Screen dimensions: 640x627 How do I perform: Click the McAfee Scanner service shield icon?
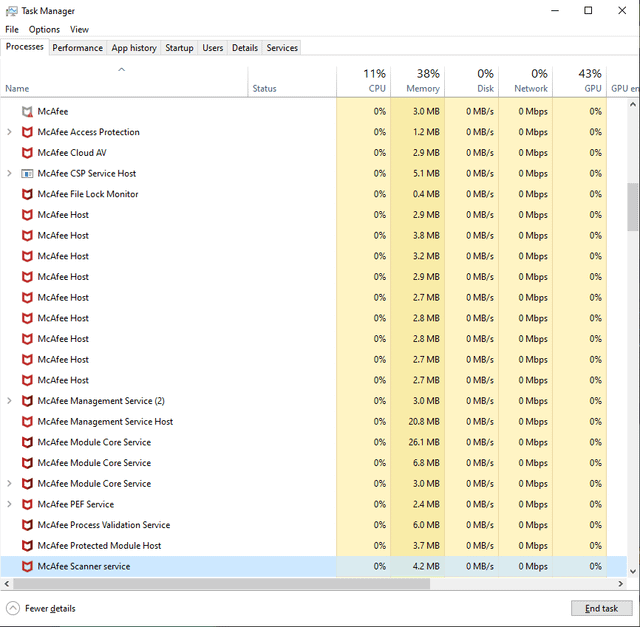pos(27,566)
